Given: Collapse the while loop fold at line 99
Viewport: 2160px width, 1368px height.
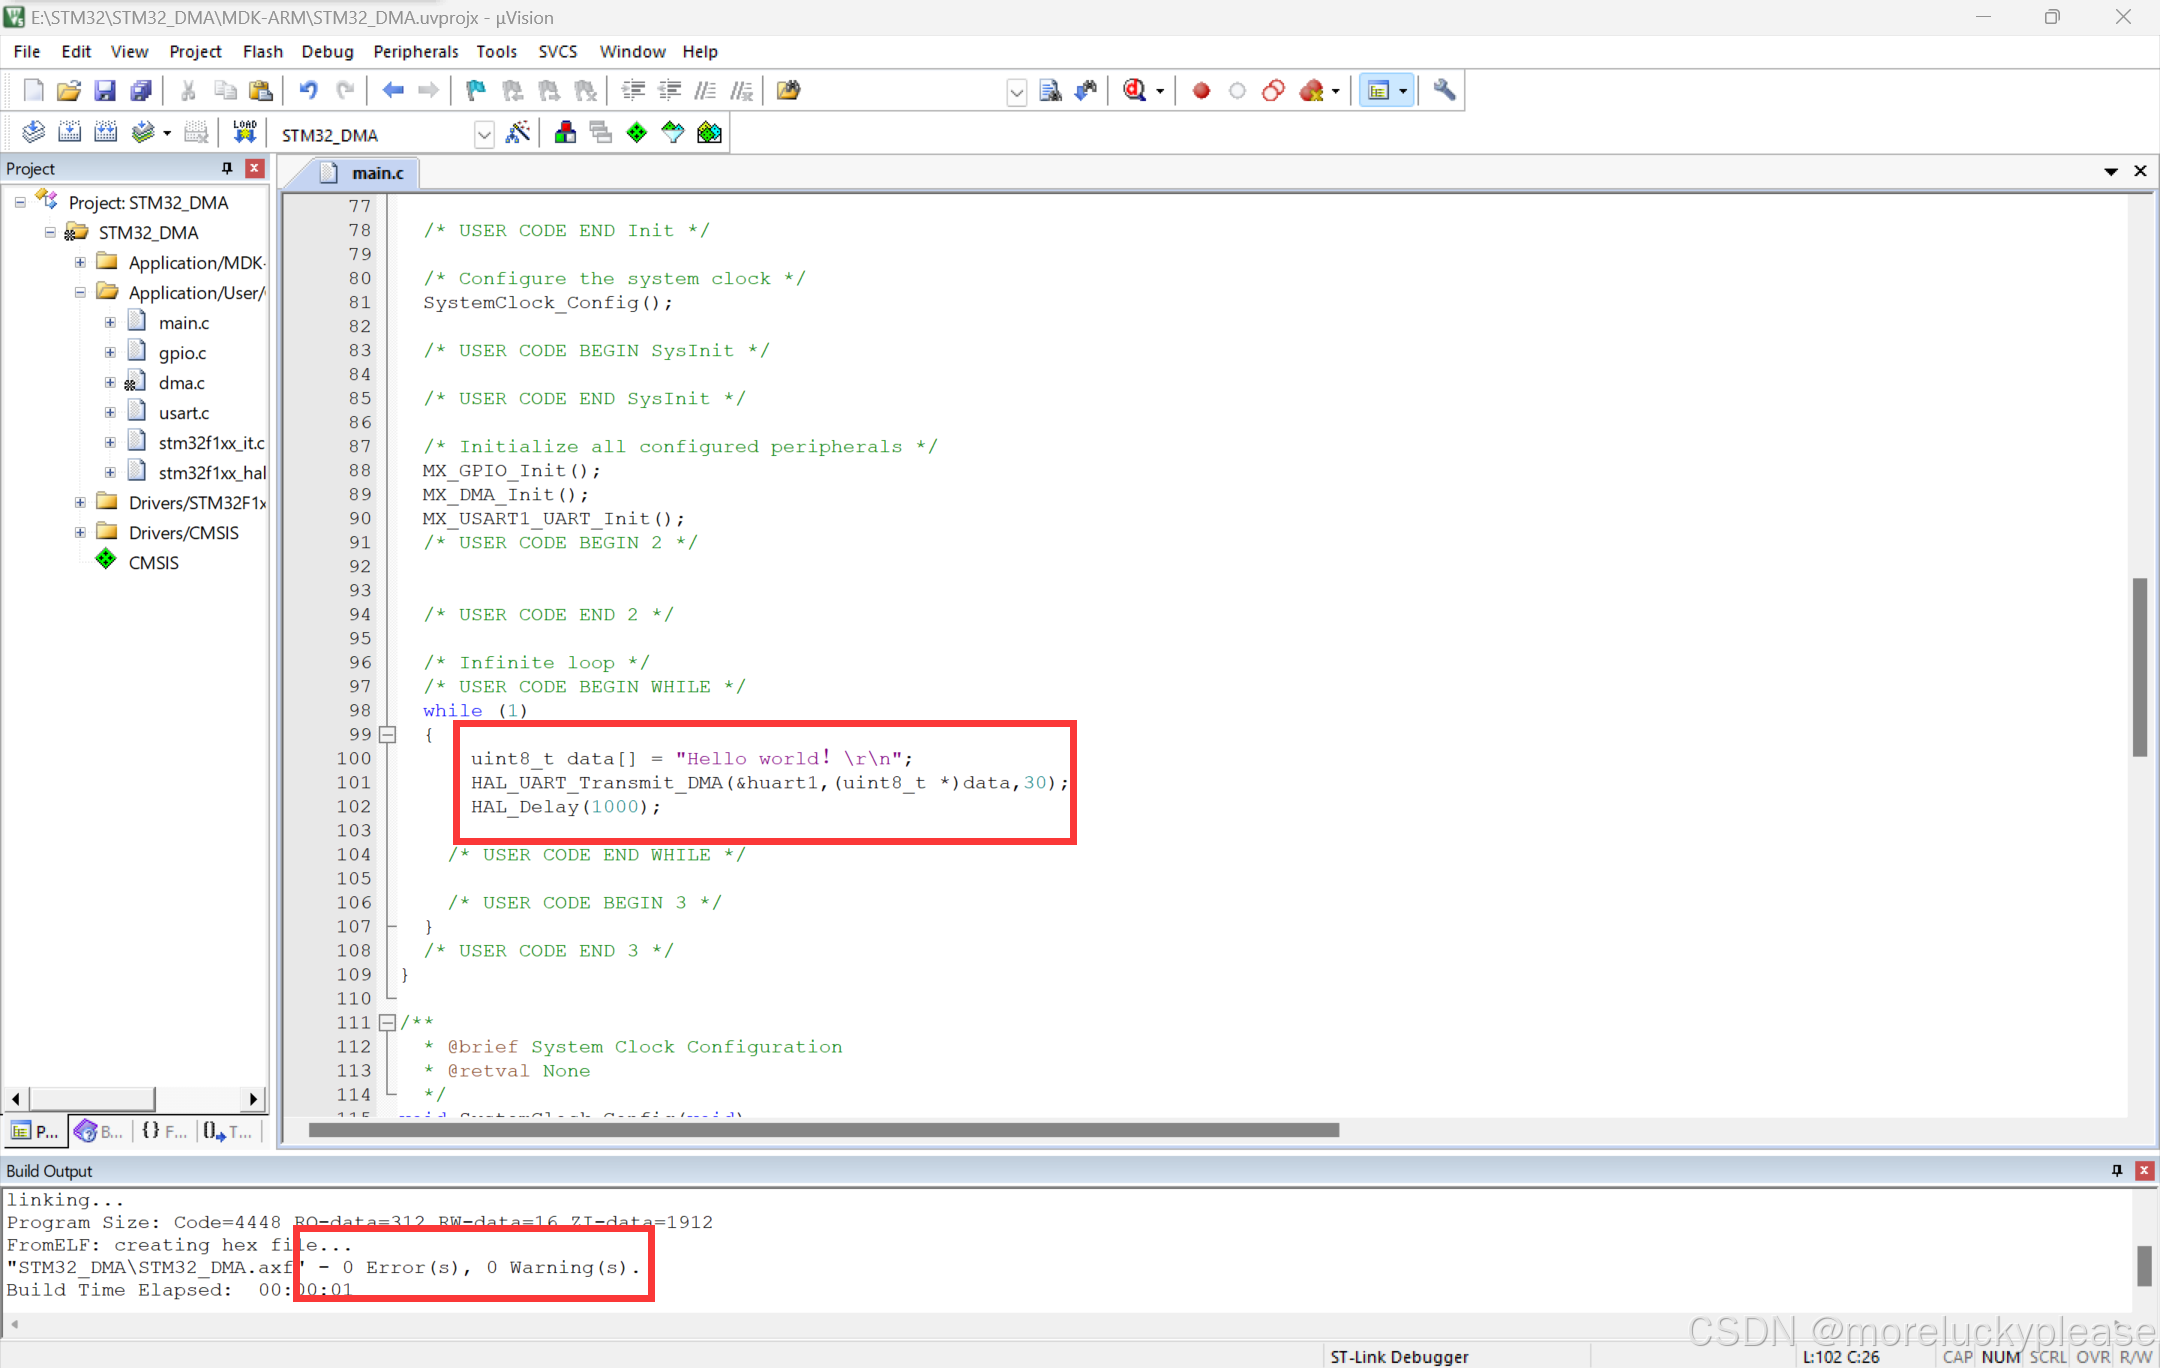Looking at the screenshot, I should (388, 735).
